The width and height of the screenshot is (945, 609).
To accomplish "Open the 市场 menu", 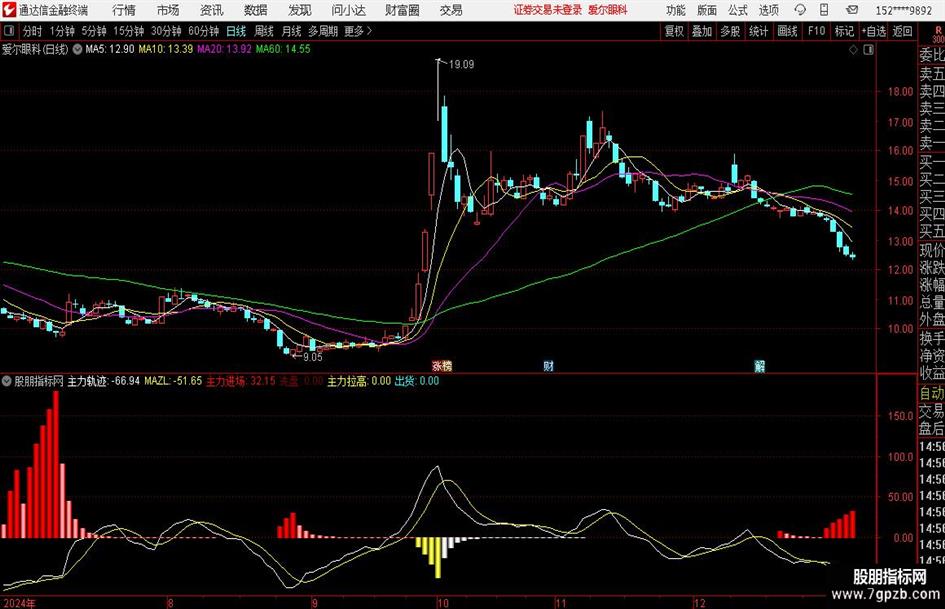I will pos(168,10).
